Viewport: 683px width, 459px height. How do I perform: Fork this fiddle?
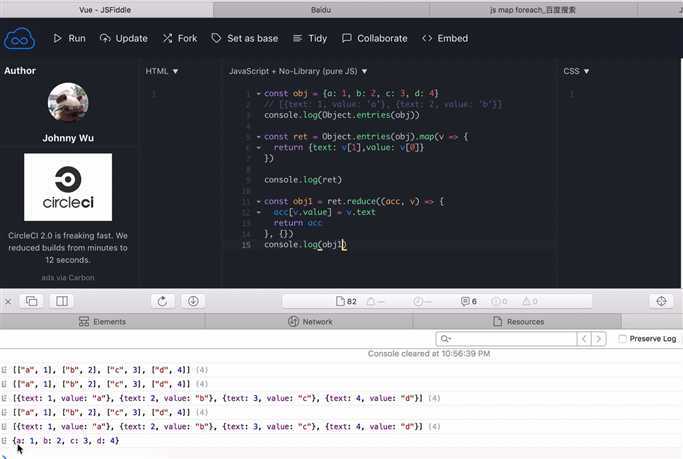click(178, 38)
